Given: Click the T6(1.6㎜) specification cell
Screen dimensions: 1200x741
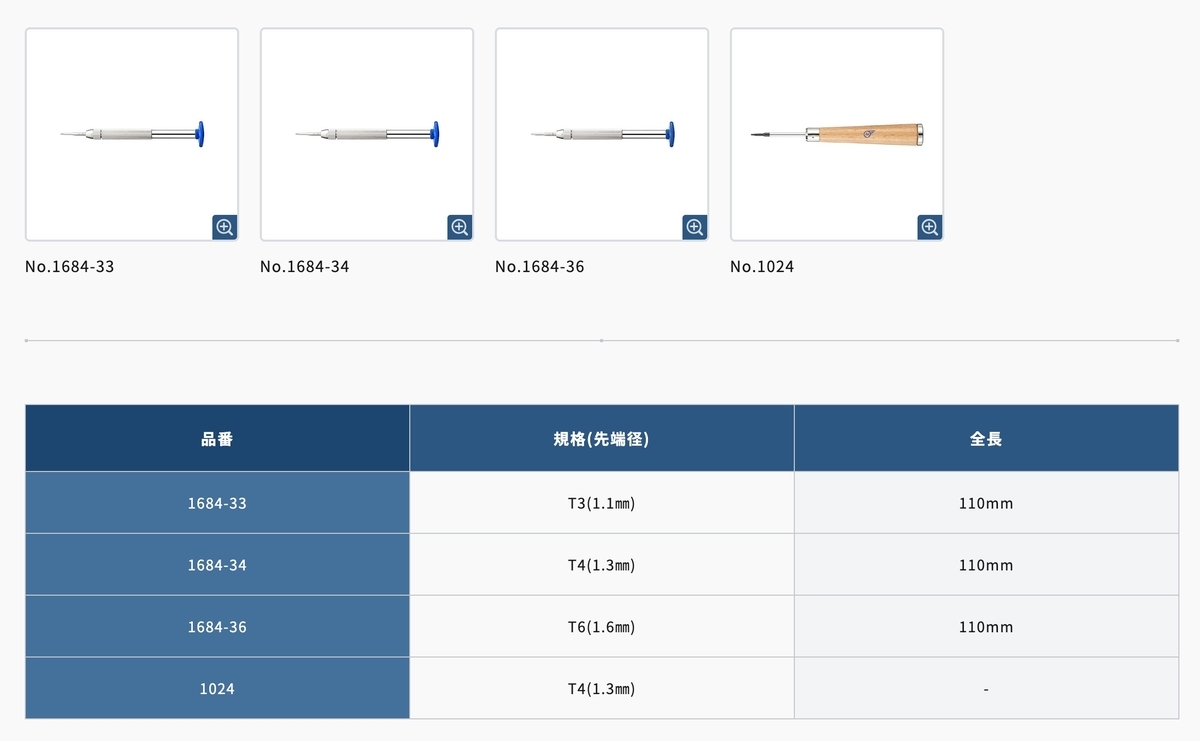Looking at the screenshot, I should point(602,627).
